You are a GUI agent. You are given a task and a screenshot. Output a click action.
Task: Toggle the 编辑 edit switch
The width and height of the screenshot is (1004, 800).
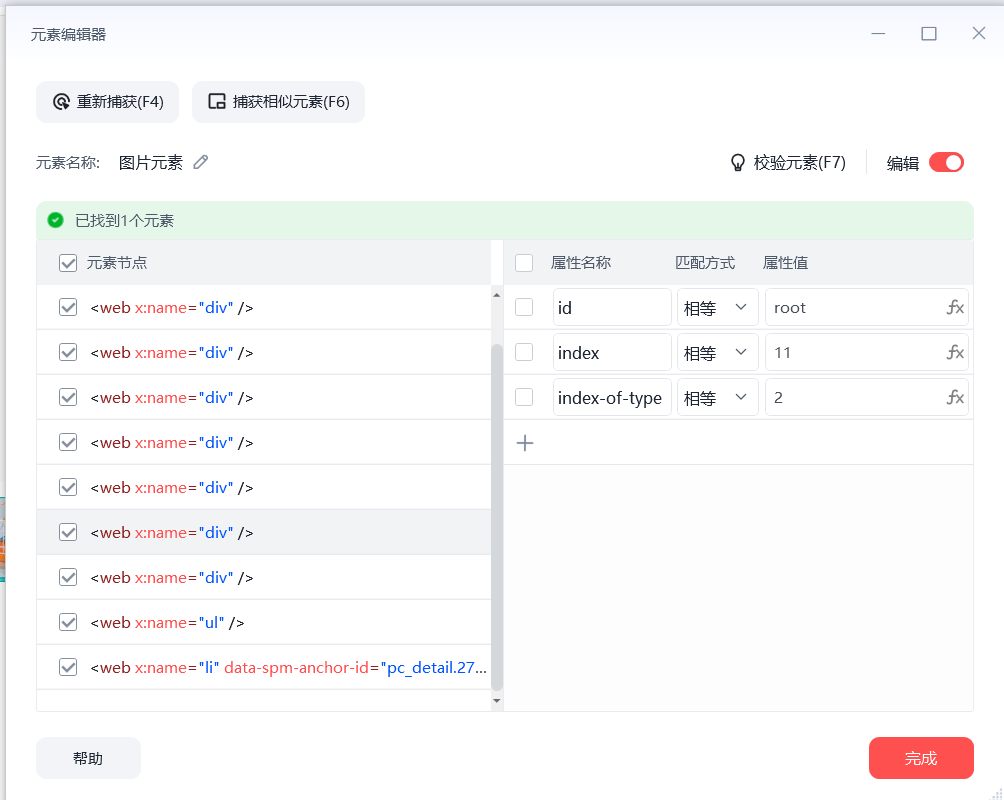pyautogui.click(x=946, y=162)
